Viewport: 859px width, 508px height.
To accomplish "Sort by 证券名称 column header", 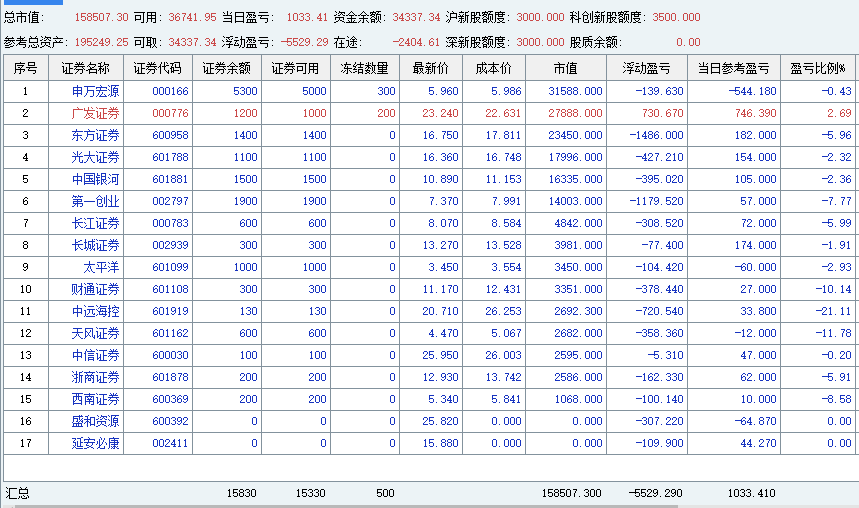I will [x=86, y=68].
